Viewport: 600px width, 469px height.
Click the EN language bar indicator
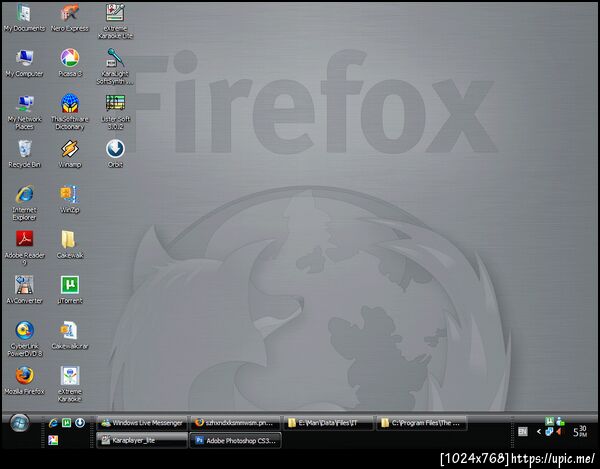click(523, 432)
